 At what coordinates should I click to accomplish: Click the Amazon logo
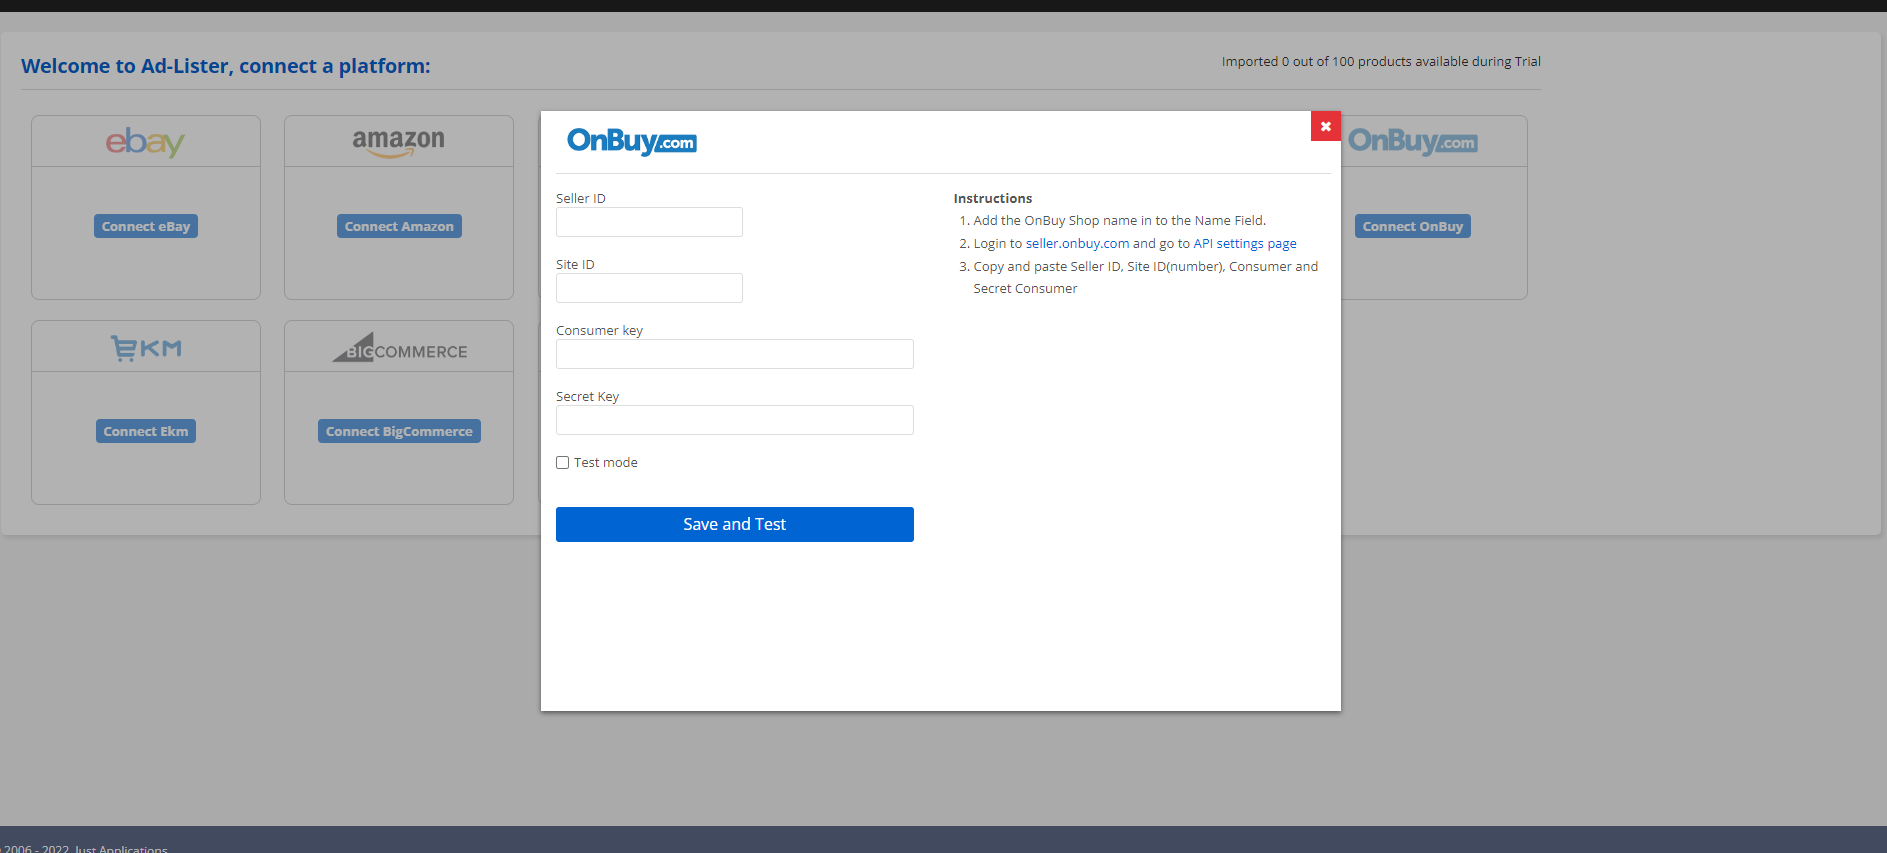tap(399, 142)
